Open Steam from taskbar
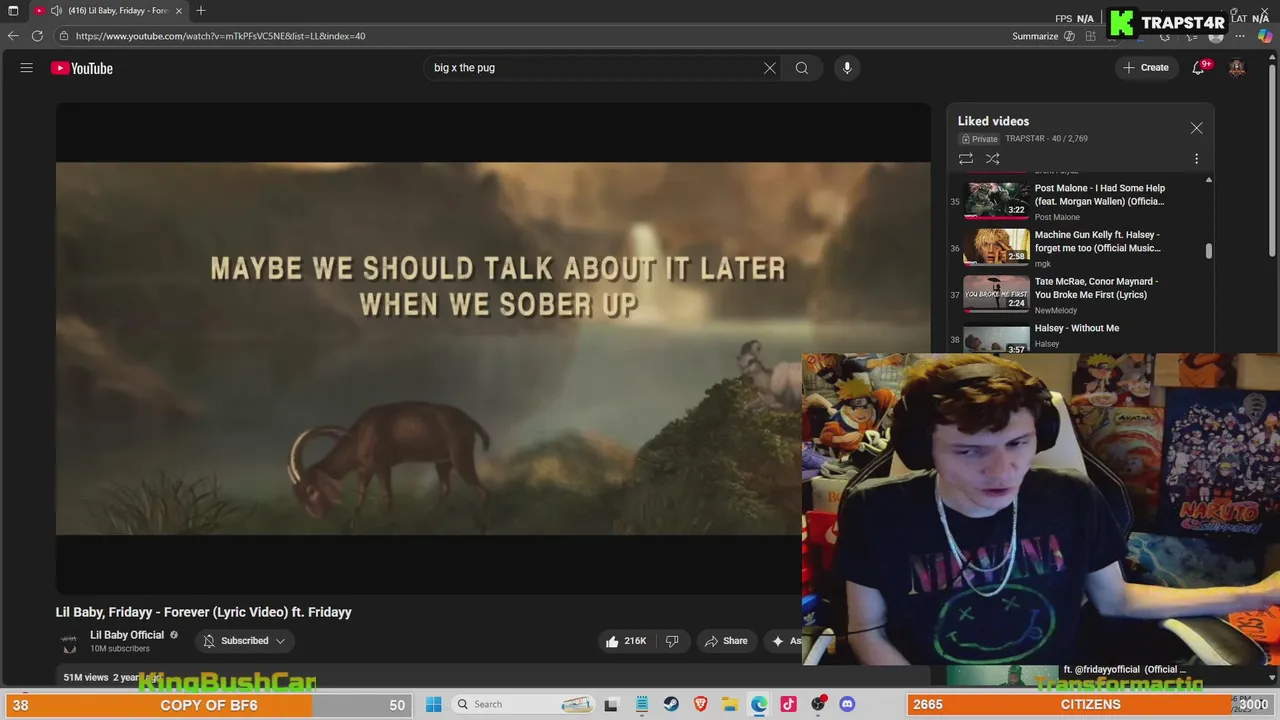Viewport: 1280px width, 720px height. (x=671, y=704)
